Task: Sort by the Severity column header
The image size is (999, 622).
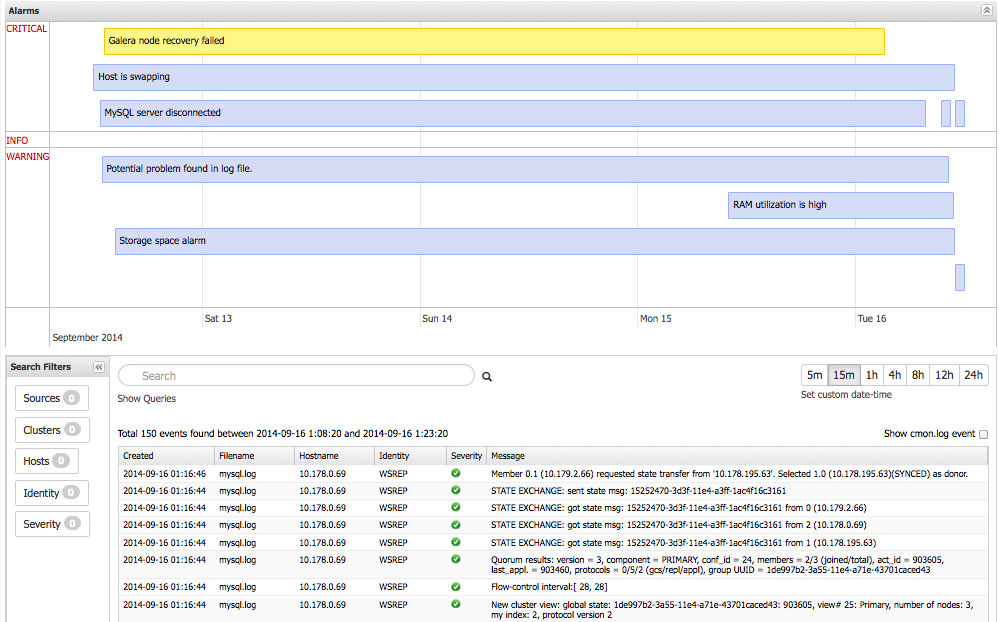Action: coord(466,456)
